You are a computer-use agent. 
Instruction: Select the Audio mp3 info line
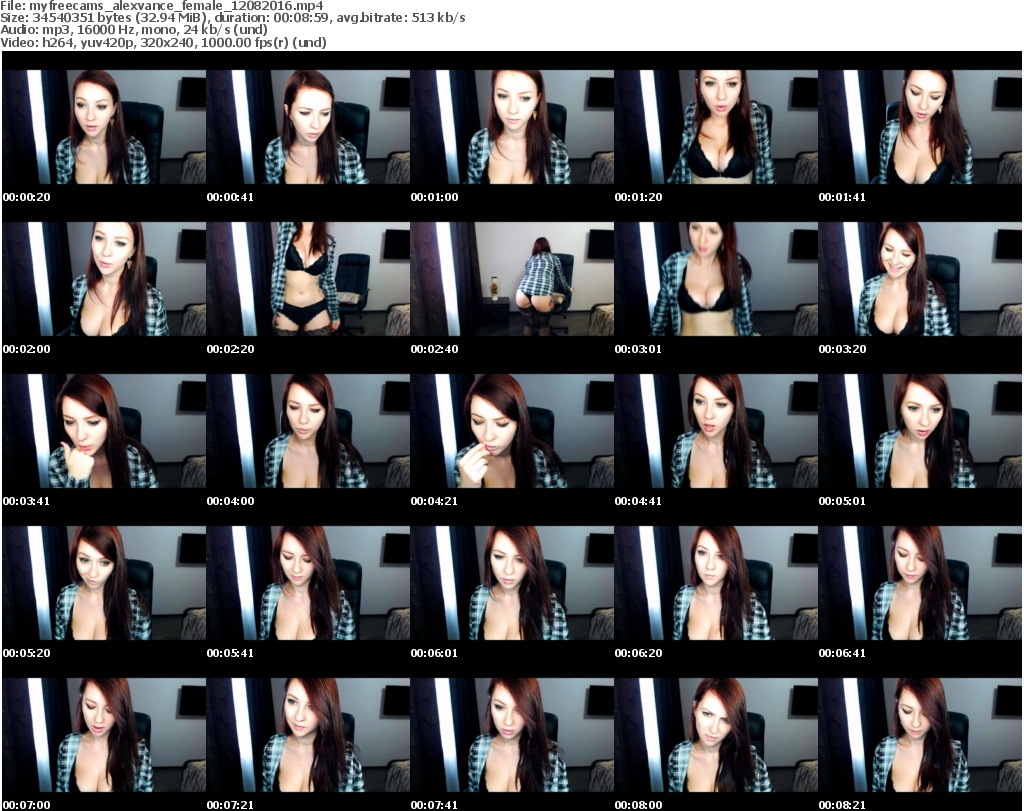coord(134,30)
